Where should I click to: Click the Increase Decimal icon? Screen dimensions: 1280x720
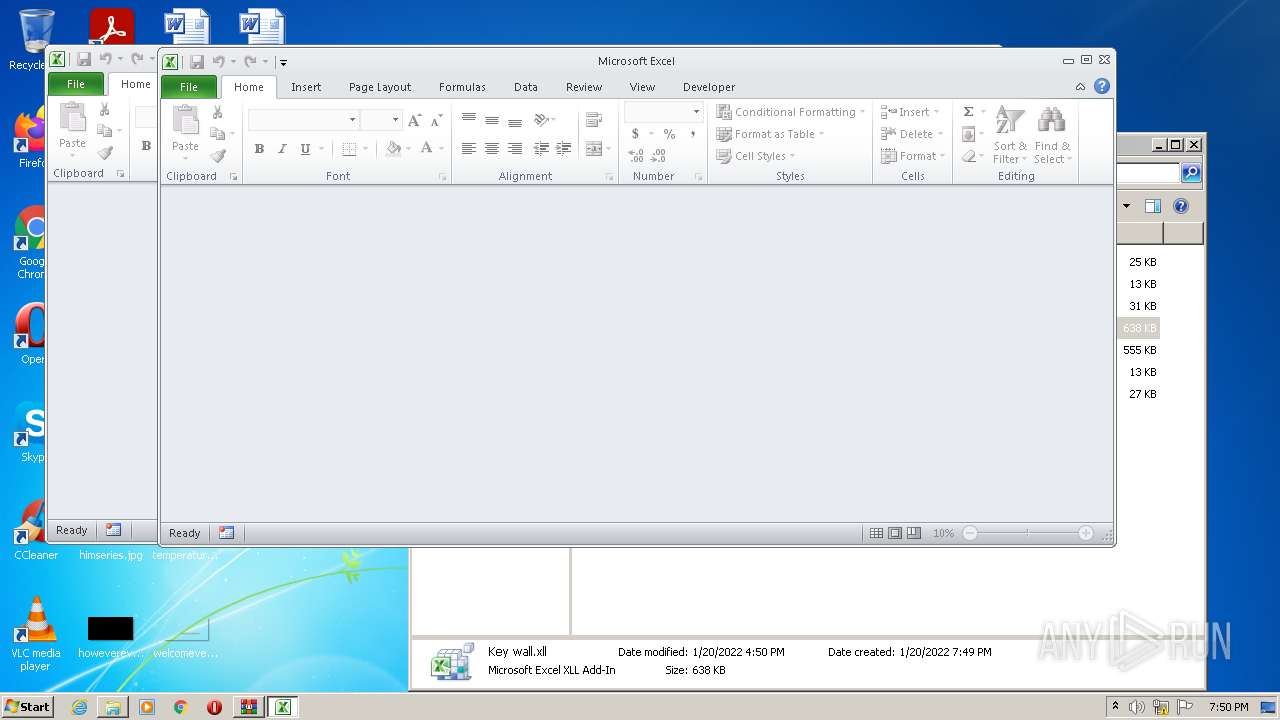(x=636, y=156)
